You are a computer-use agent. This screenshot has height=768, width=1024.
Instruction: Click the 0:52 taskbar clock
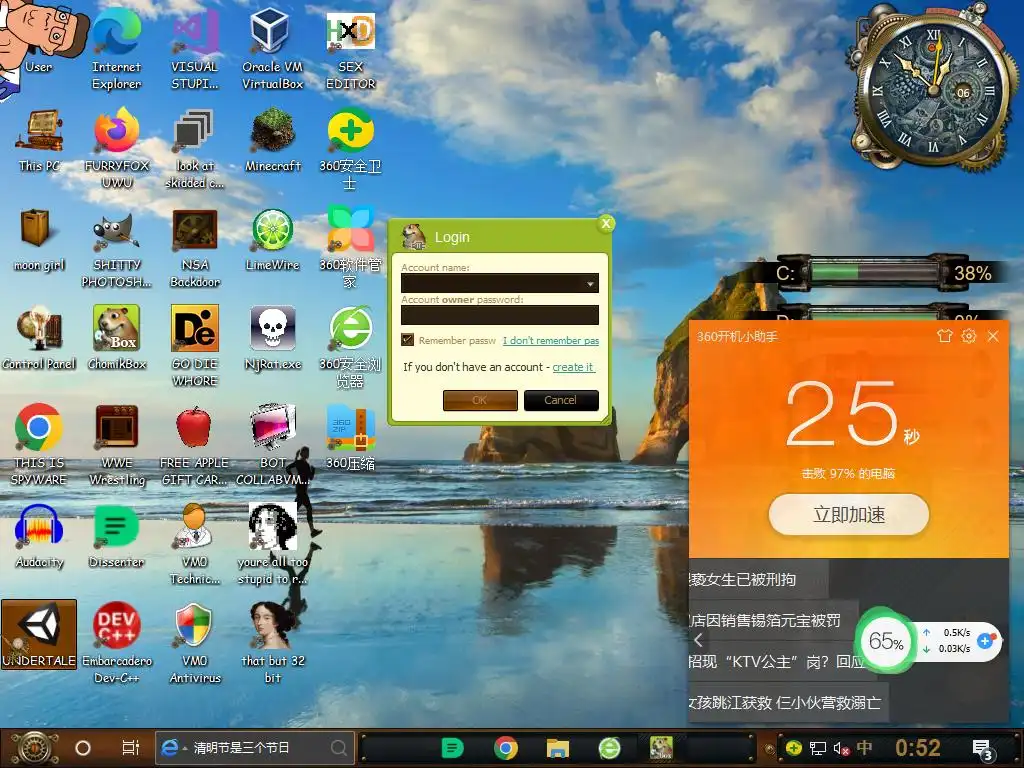918,748
